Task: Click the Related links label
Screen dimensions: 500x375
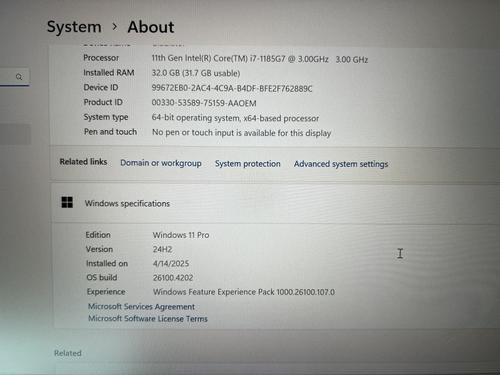Action: click(x=83, y=162)
